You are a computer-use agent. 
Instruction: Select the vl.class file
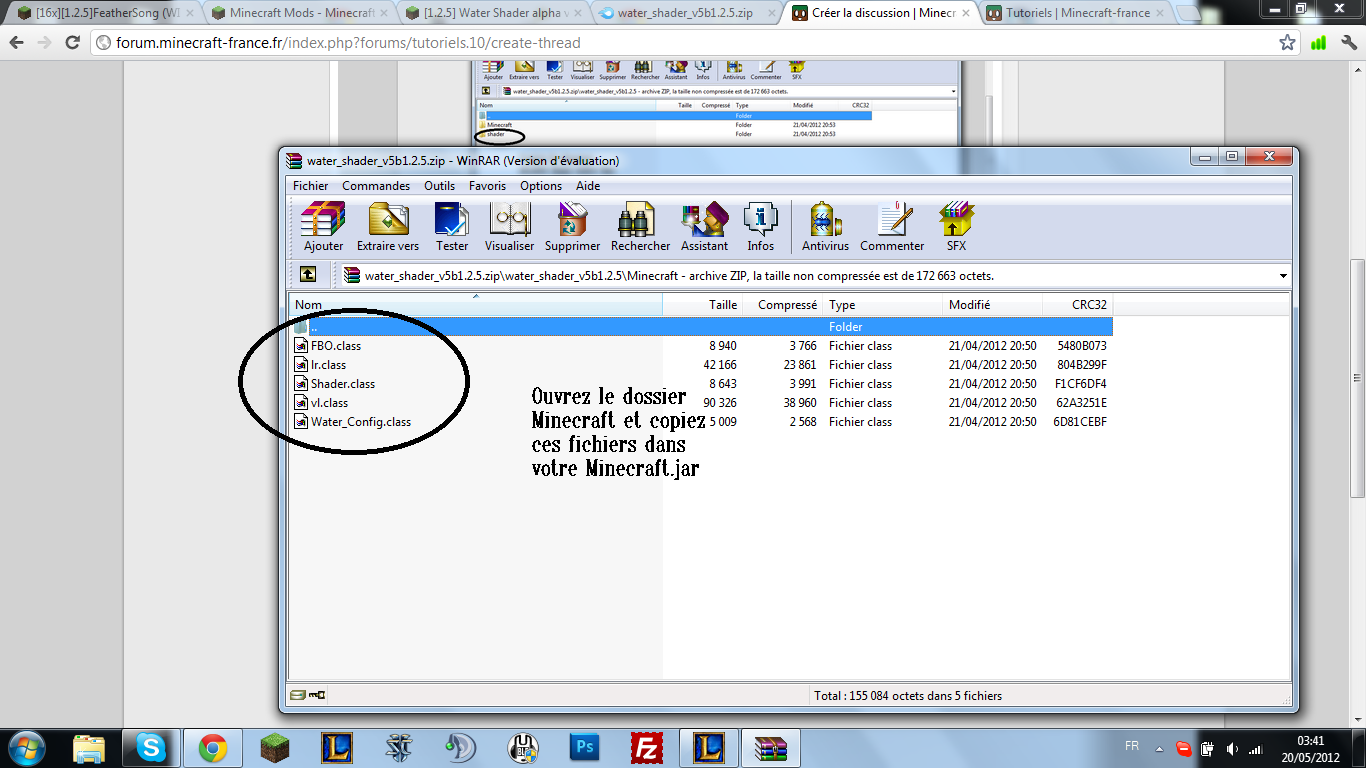[329, 403]
